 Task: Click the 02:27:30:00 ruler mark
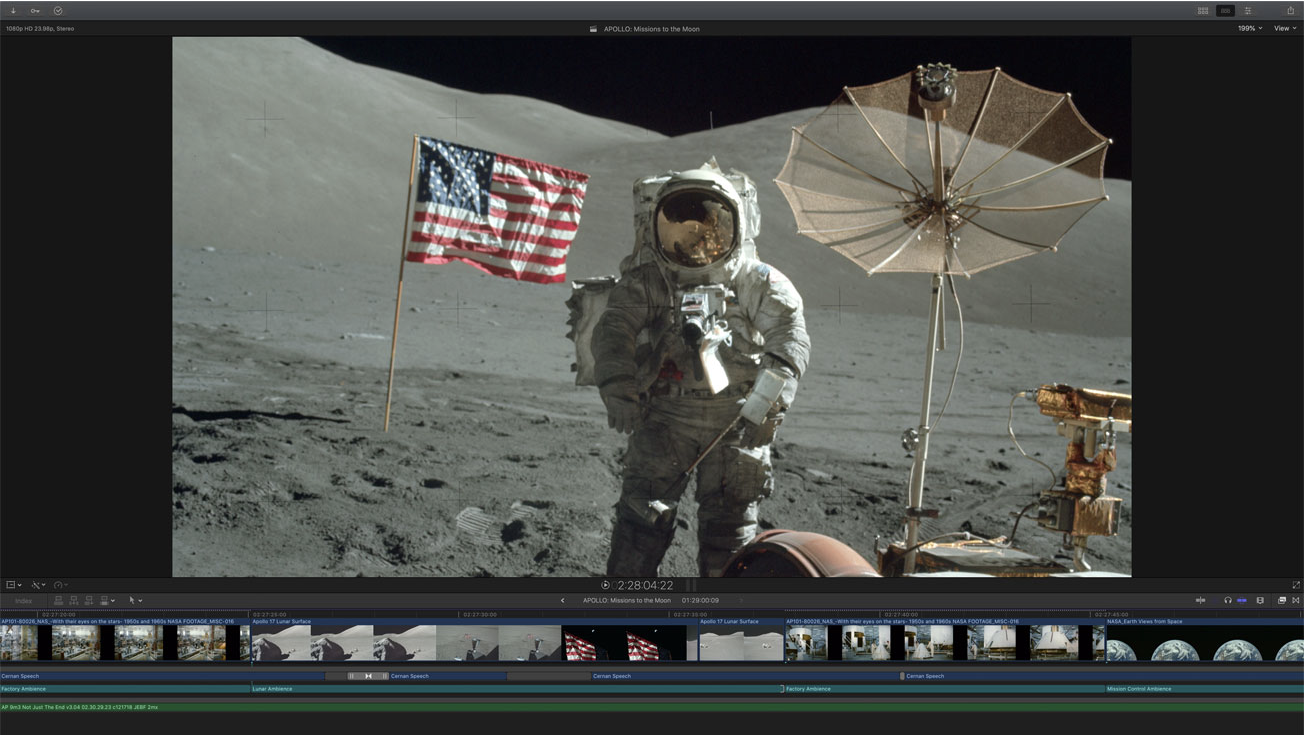point(480,614)
